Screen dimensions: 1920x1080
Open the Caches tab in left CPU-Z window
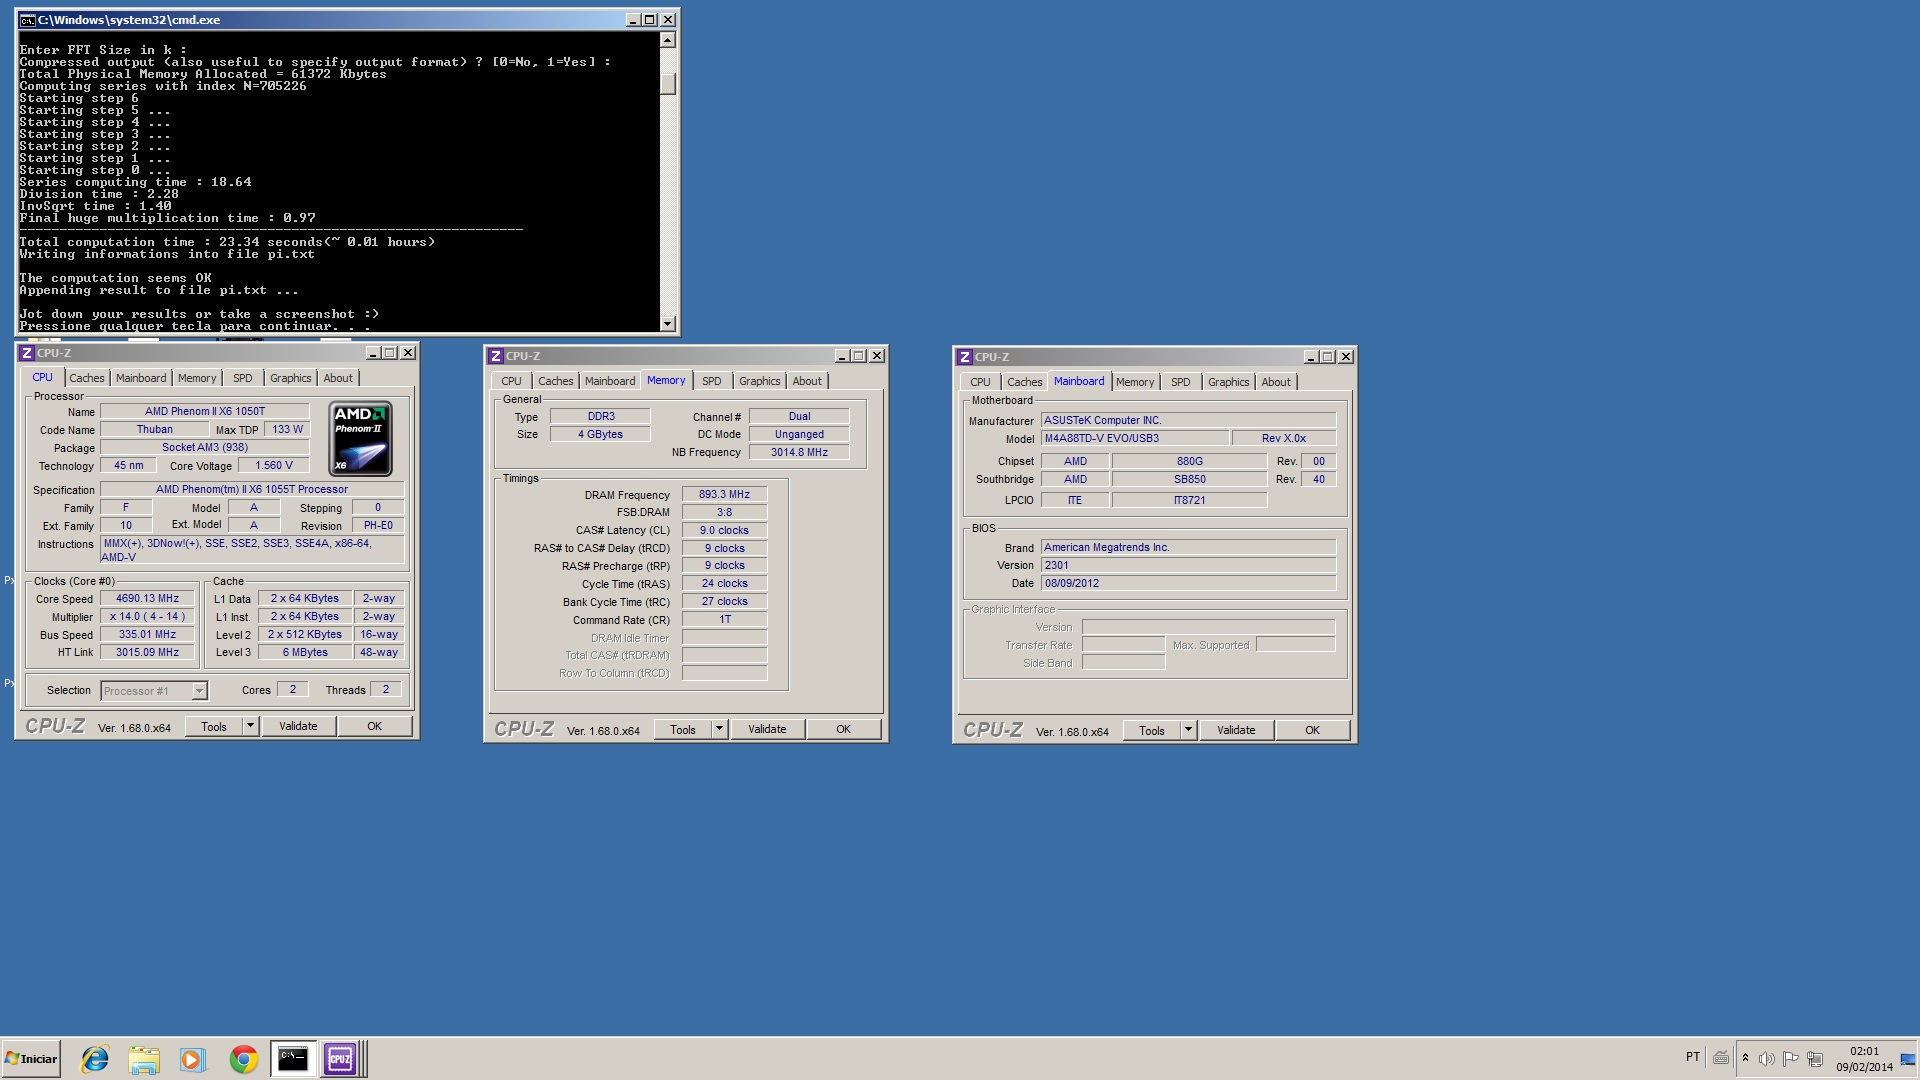[x=86, y=378]
